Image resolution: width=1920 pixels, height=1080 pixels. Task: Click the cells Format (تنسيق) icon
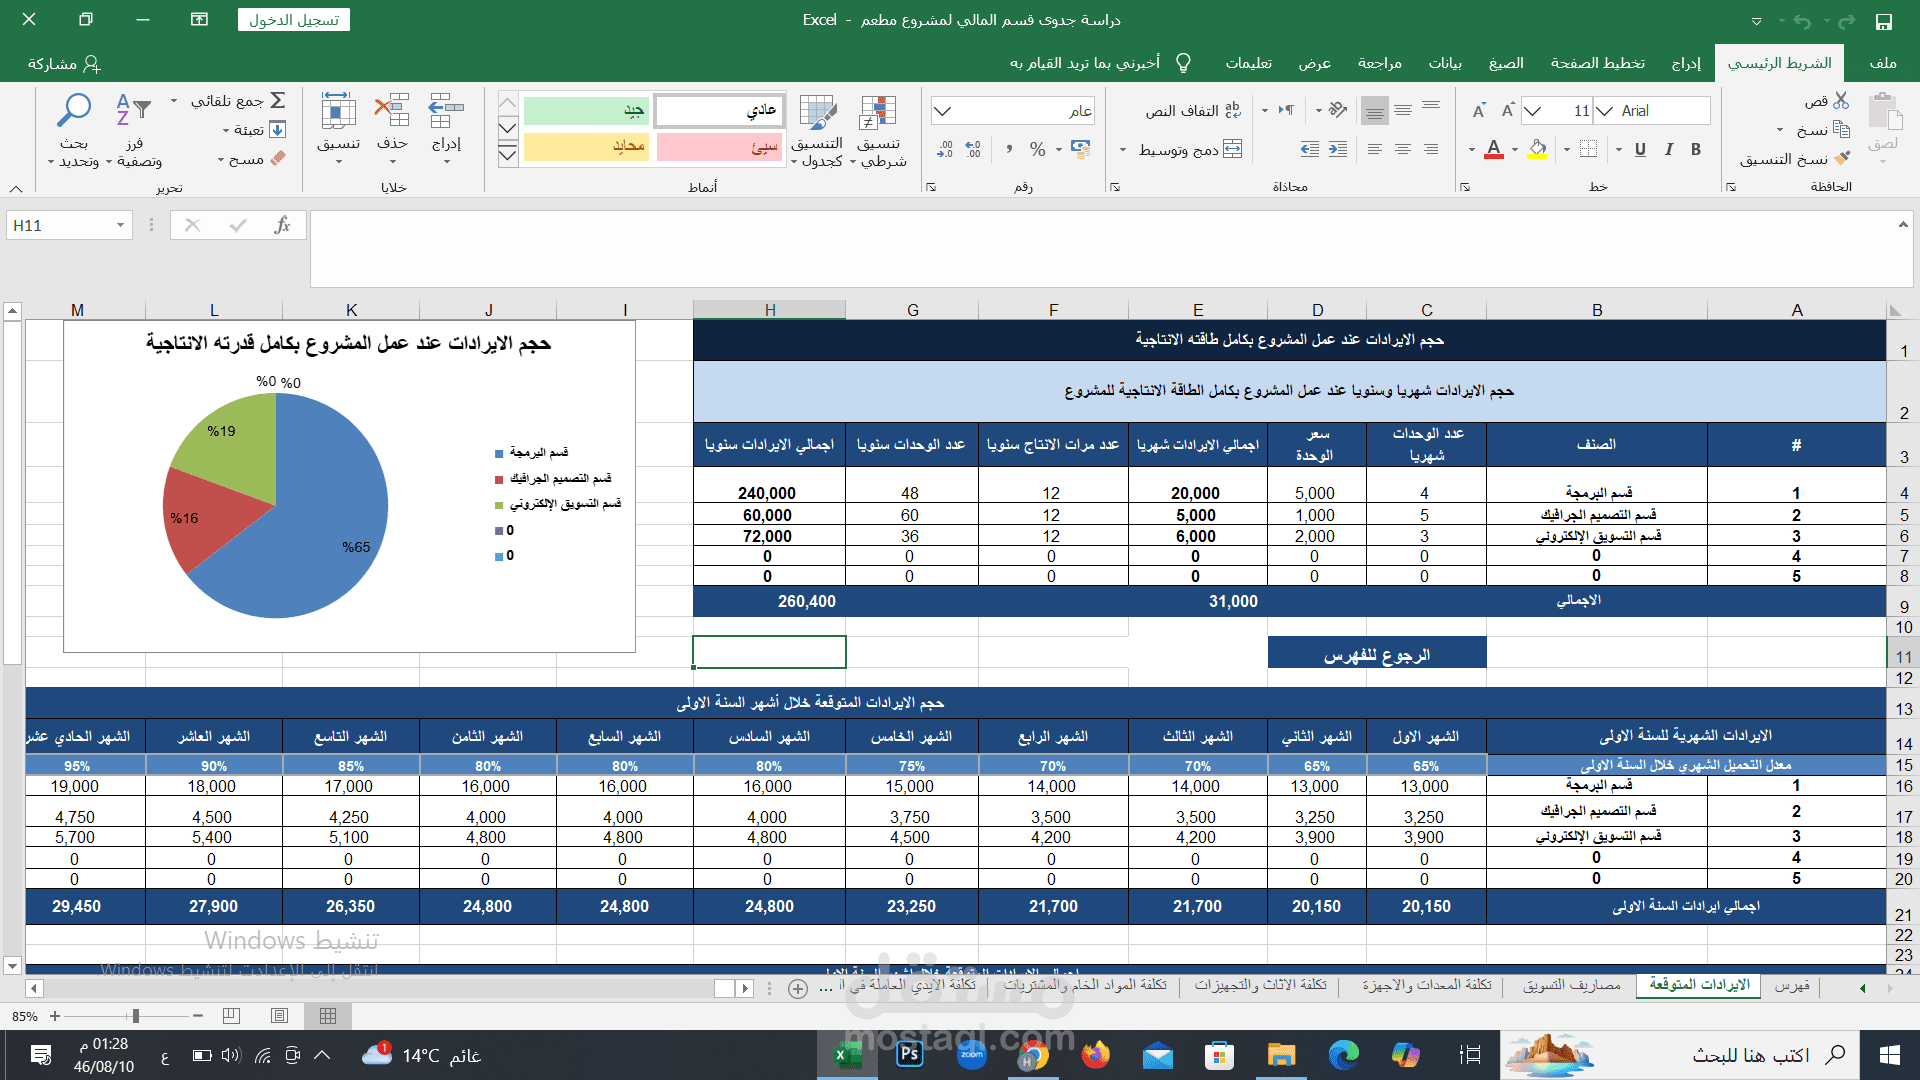tap(338, 112)
